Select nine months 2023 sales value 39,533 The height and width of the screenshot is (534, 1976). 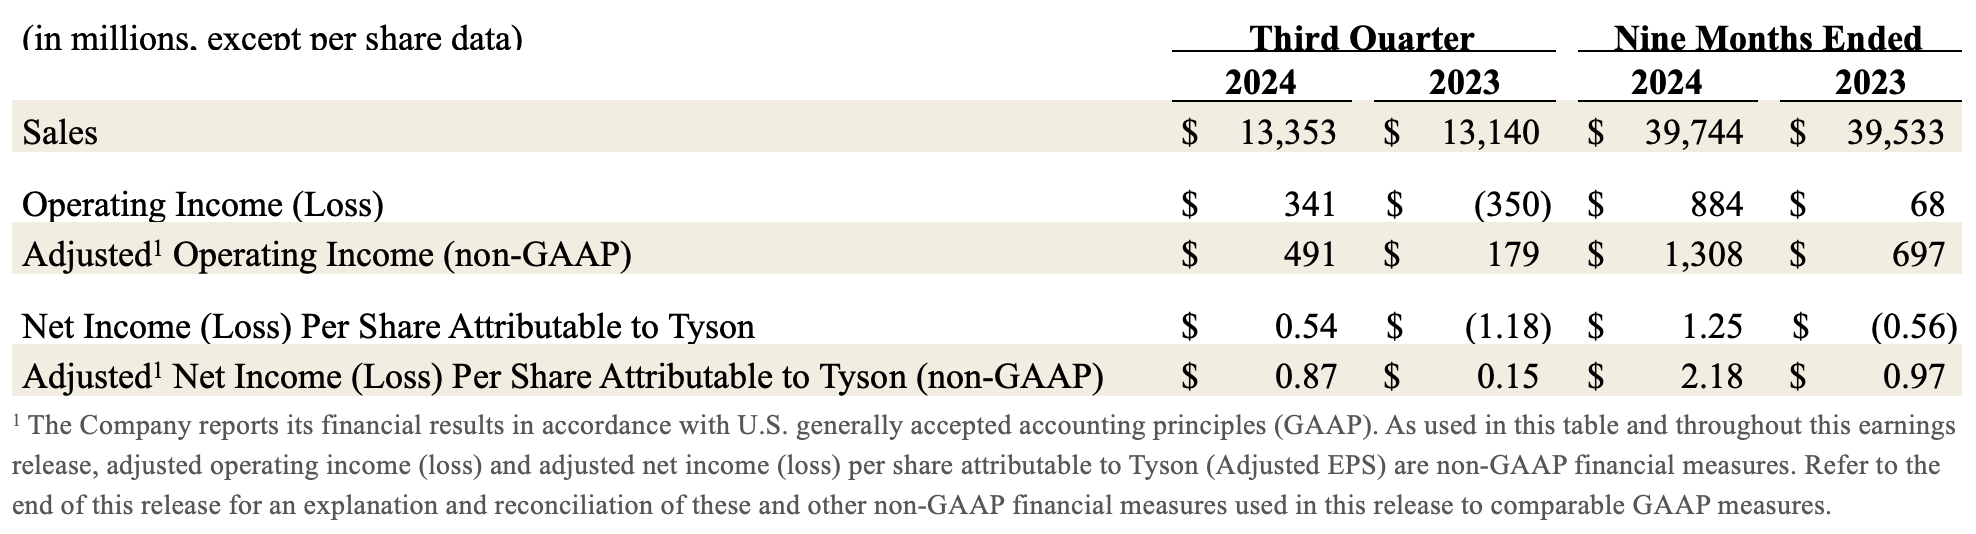1896,132
